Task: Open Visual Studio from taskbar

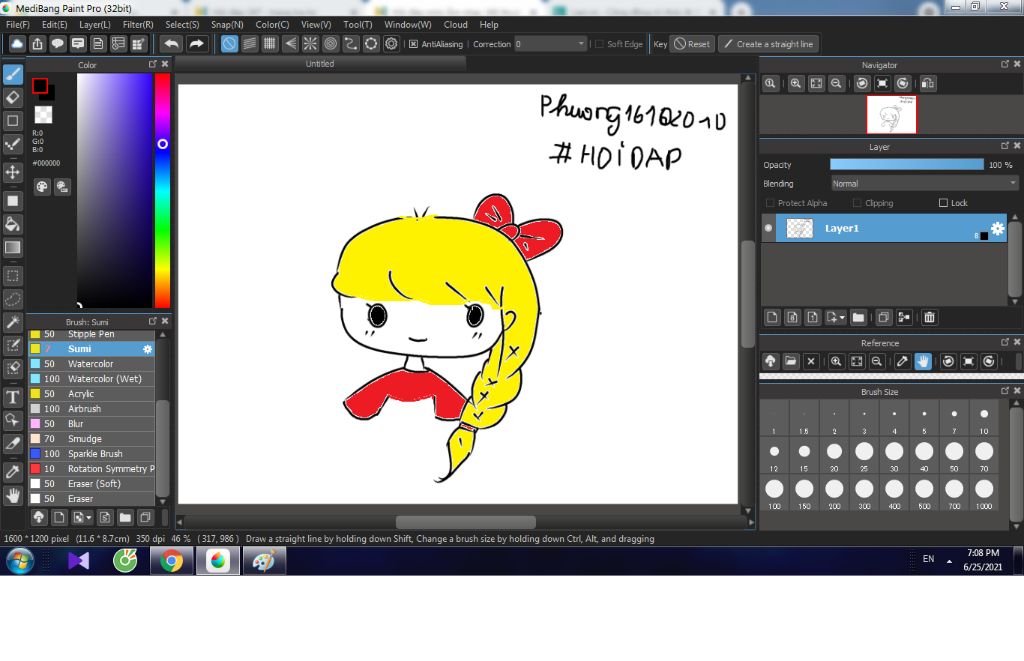Action: pos(78,561)
